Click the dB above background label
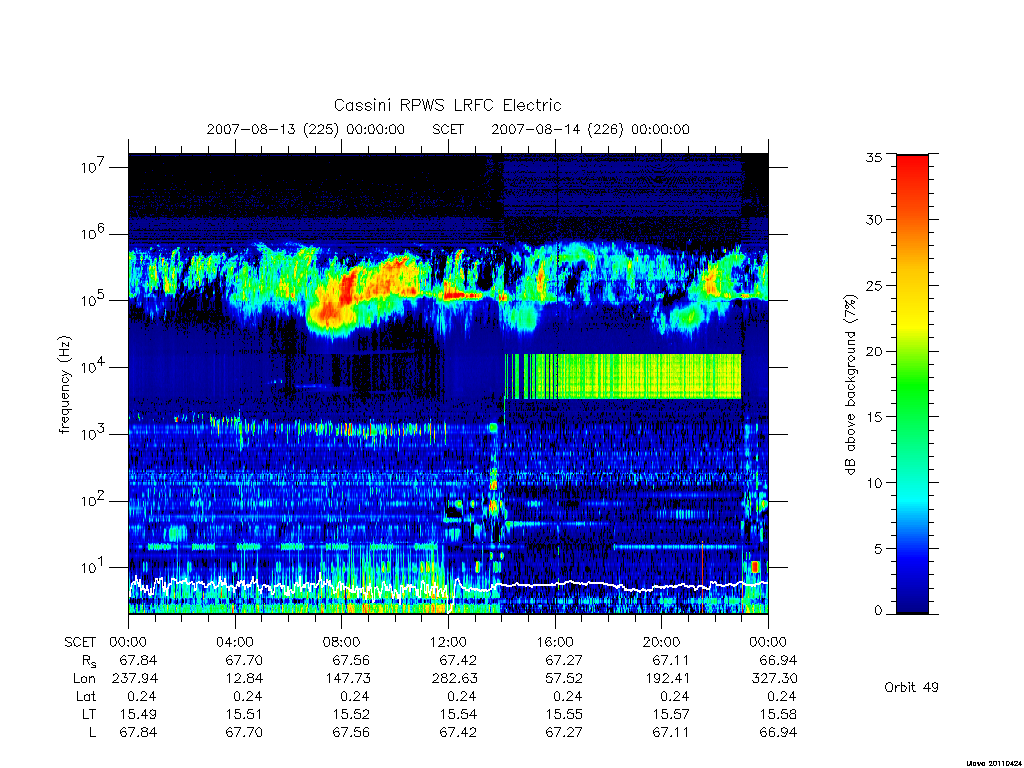Screen dimensions: 1024x768 850,385
